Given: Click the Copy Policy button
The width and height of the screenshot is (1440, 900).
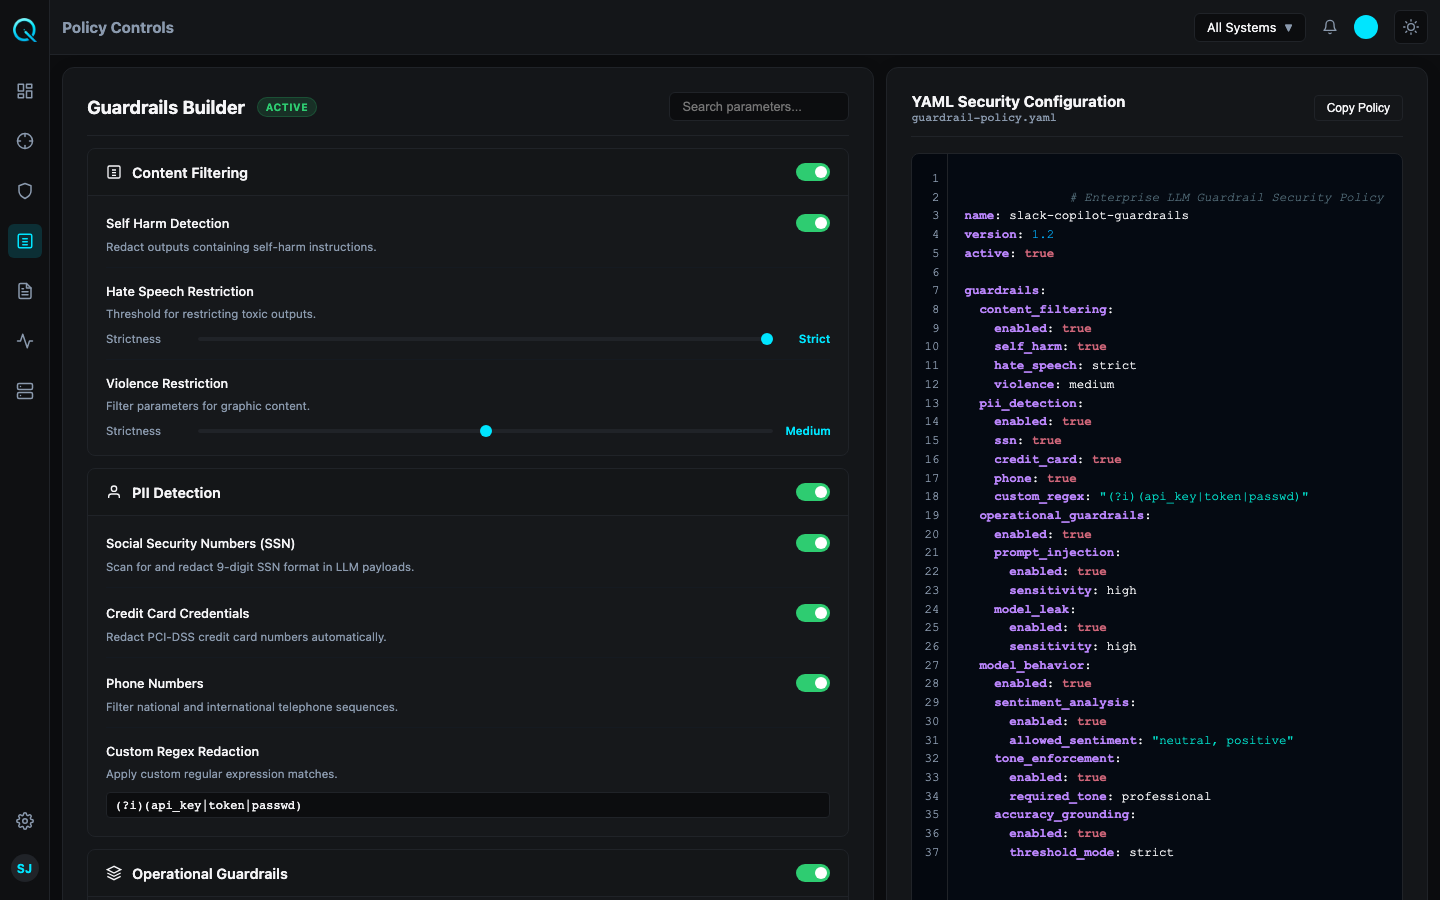Looking at the screenshot, I should point(1358,108).
